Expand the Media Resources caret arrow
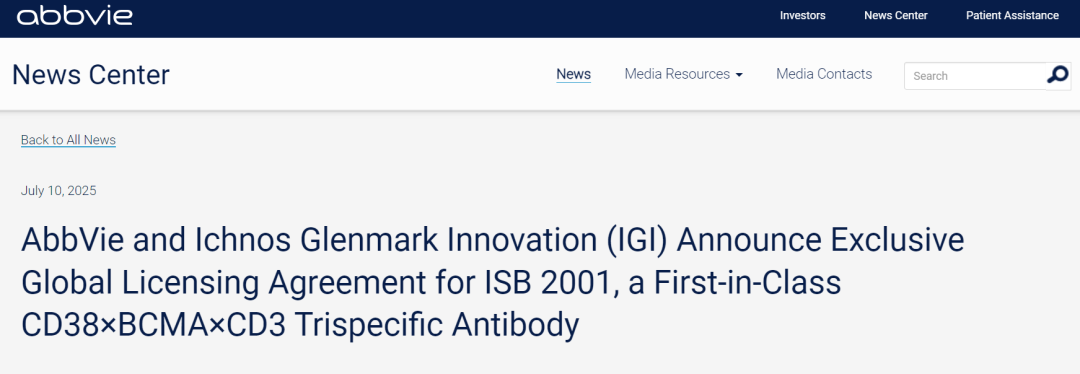The width and height of the screenshot is (1080, 374). click(739, 75)
